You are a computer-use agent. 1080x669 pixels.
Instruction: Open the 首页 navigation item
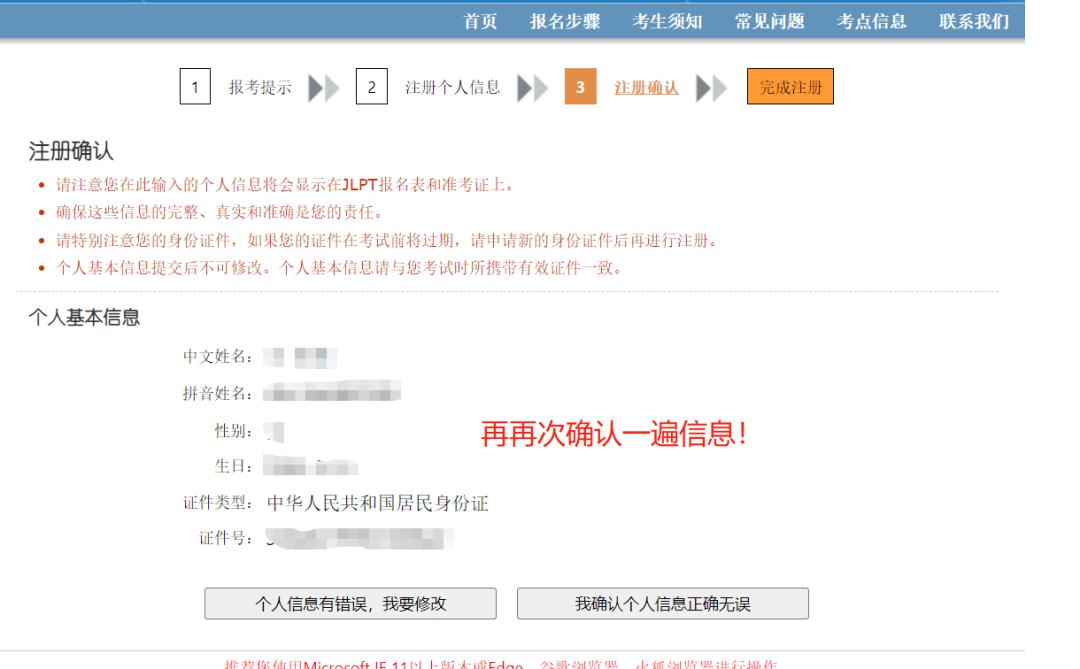point(480,21)
